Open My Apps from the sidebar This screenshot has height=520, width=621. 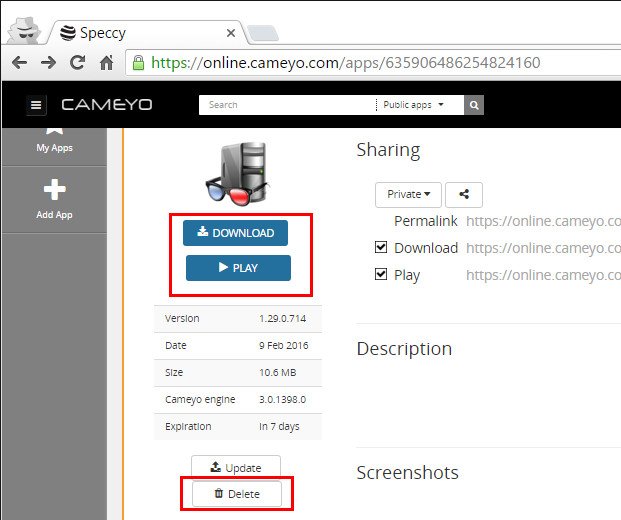(54, 139)
